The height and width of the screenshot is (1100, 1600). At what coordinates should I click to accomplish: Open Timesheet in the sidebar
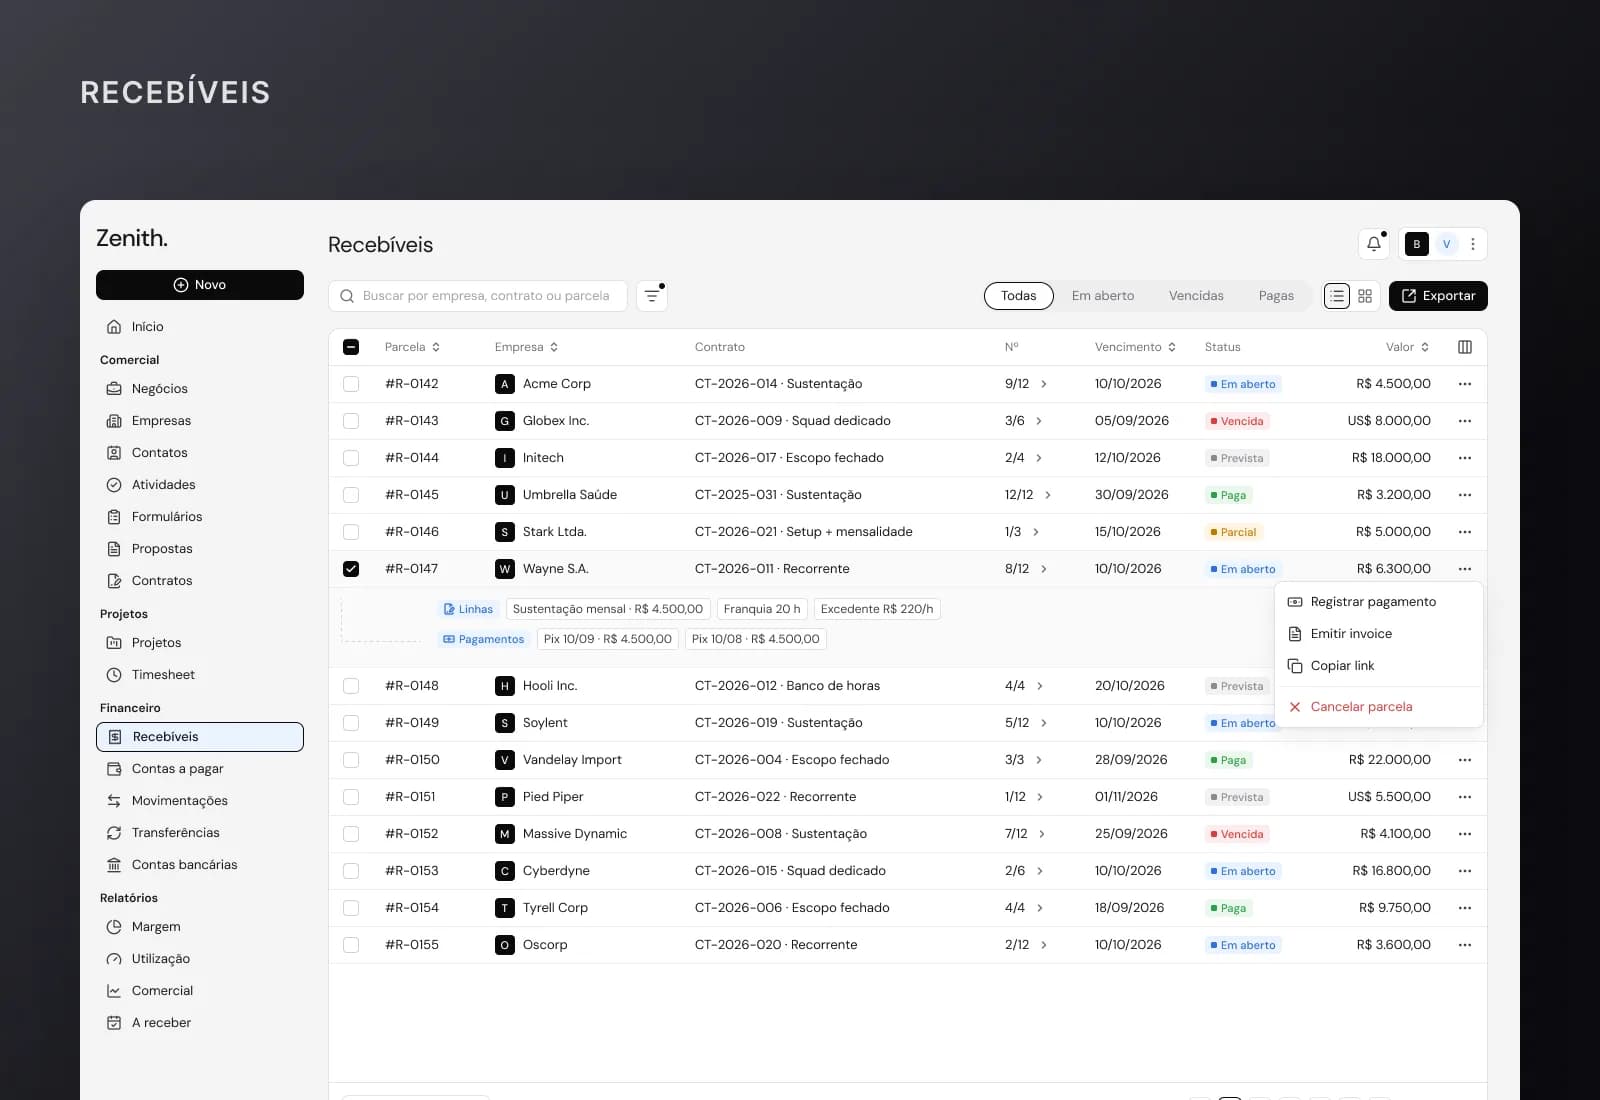pos(163,675)
